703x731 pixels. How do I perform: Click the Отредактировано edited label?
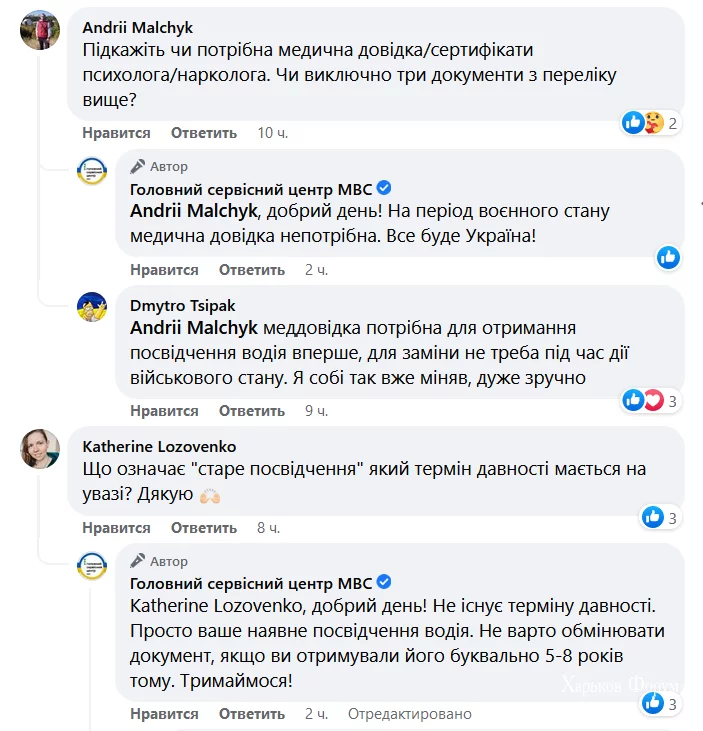(410, 715)
